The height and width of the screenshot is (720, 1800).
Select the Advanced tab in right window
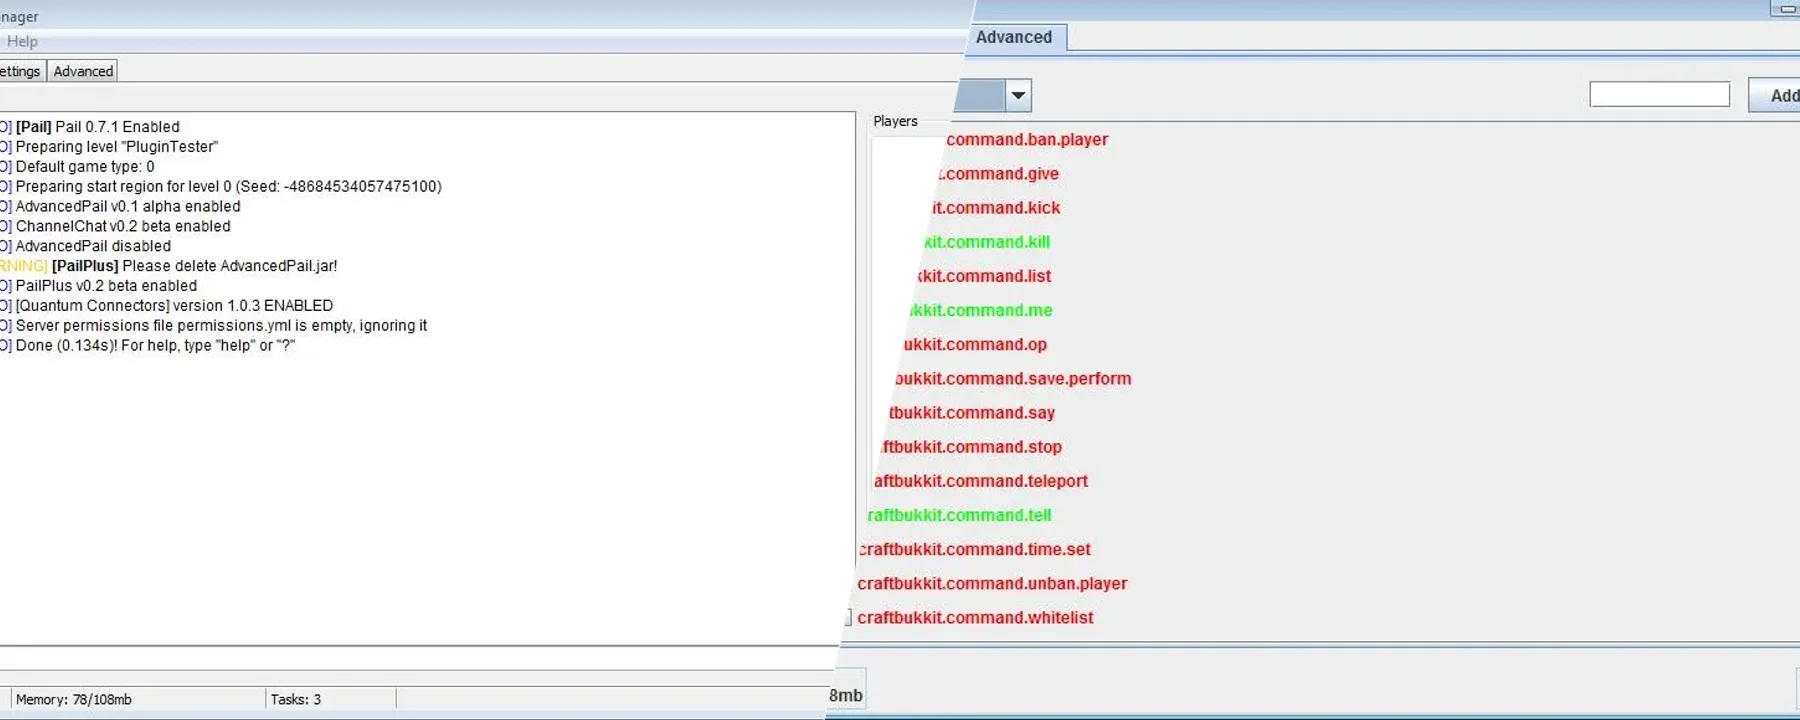1014,37
